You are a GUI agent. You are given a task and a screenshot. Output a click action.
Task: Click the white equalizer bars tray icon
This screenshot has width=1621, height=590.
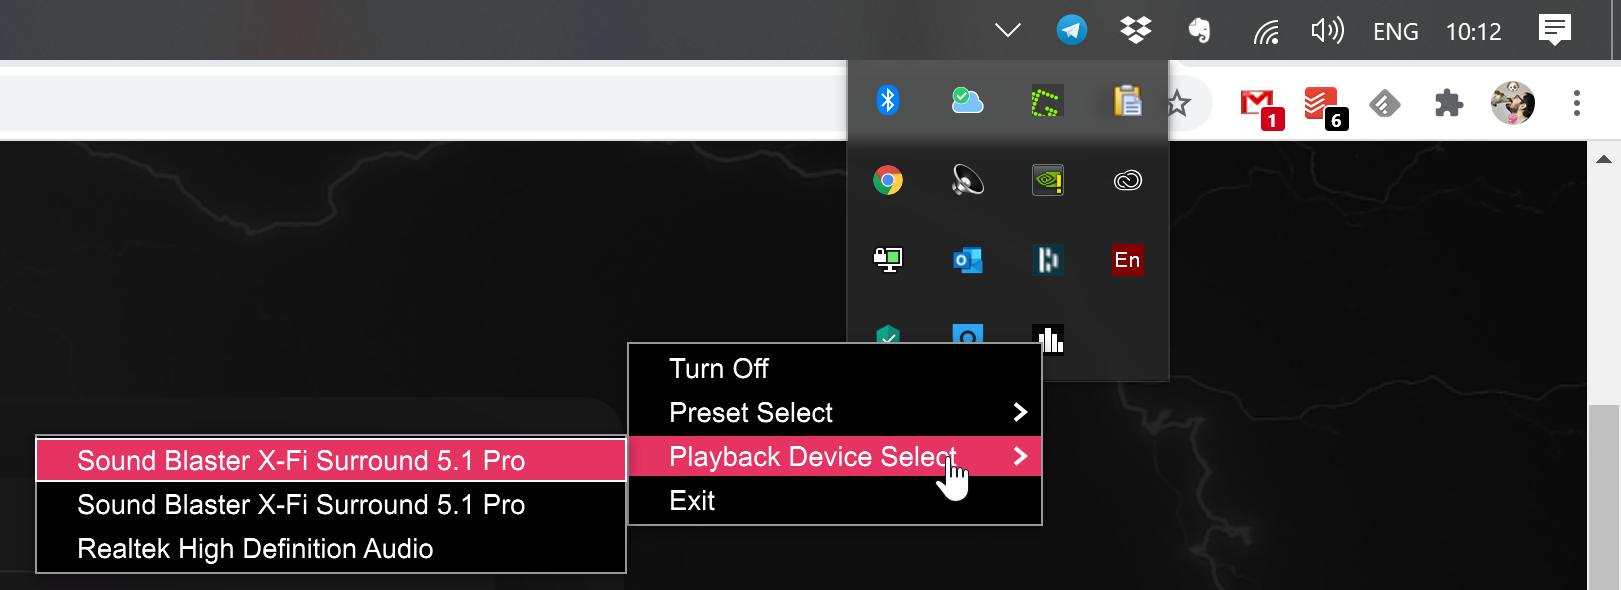(1049, 338)
